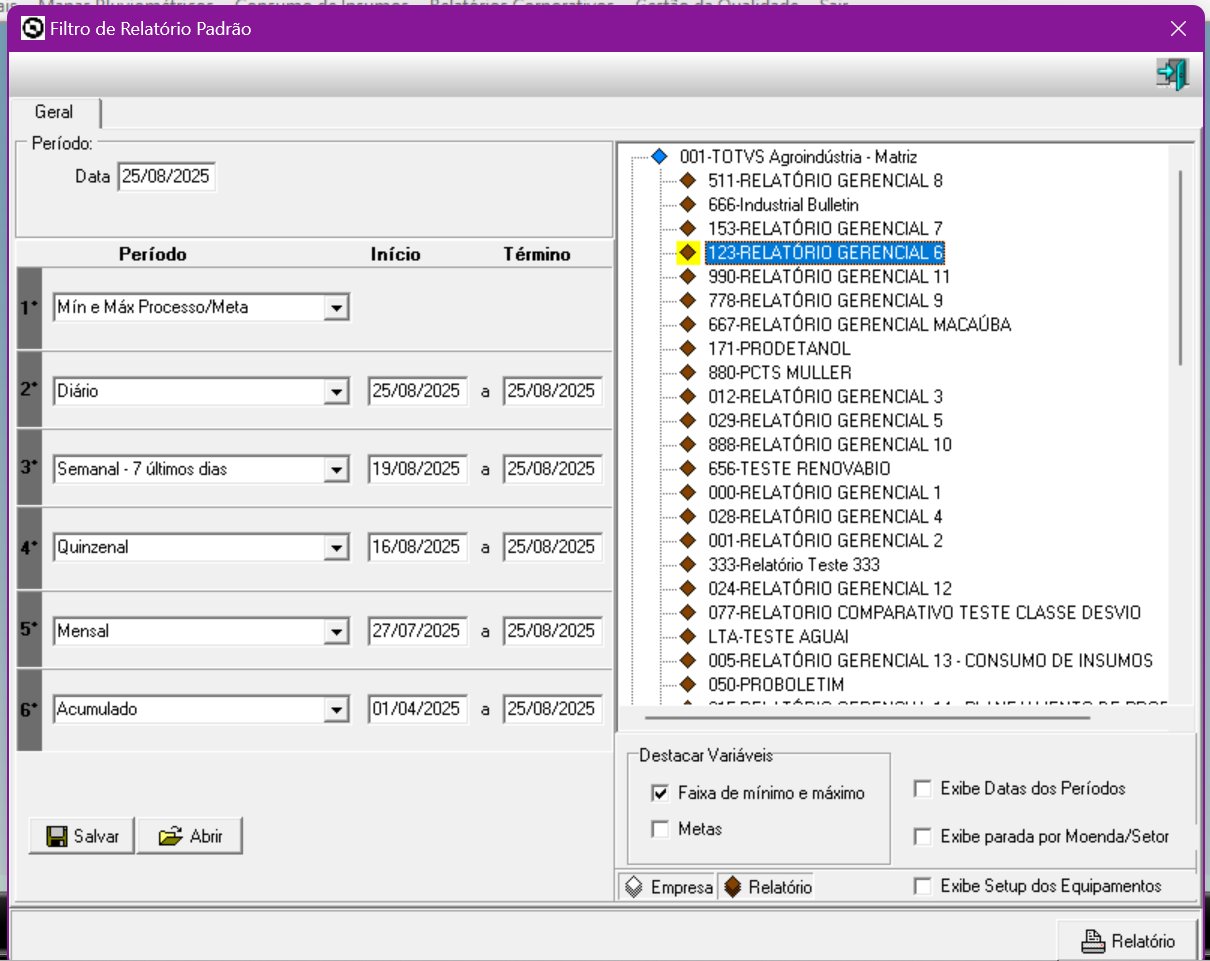Screen dimensions: 1210x961
Task: Click the diamond icon beside 012-RELATÓRIO GERENCIAL 3
Action: pyautogui.click(x=688, y=397)
